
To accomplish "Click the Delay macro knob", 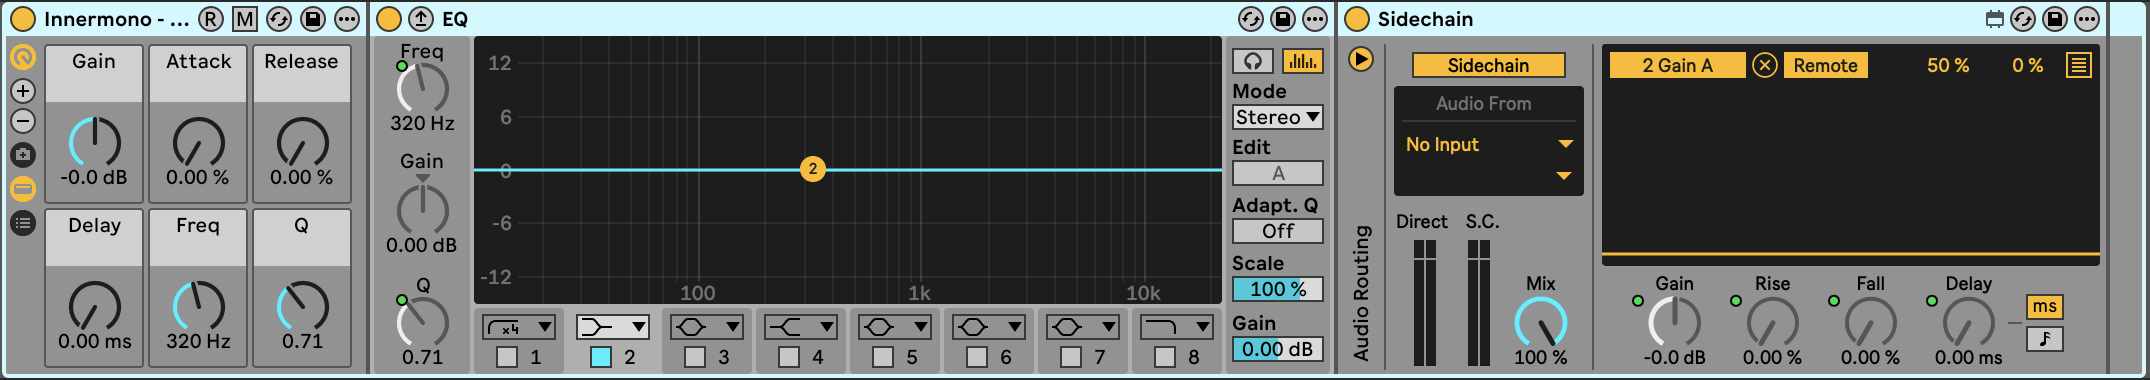I will (94, 306).
